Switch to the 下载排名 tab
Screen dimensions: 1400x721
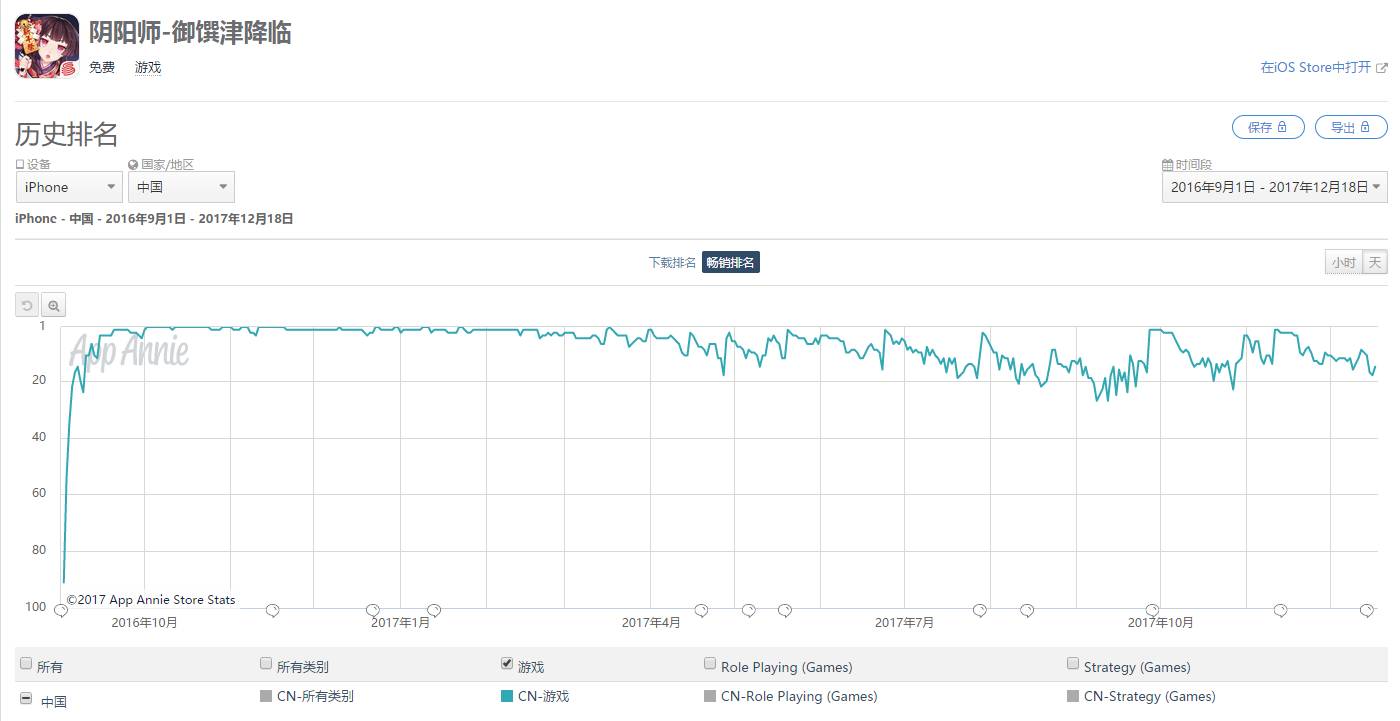672,263
